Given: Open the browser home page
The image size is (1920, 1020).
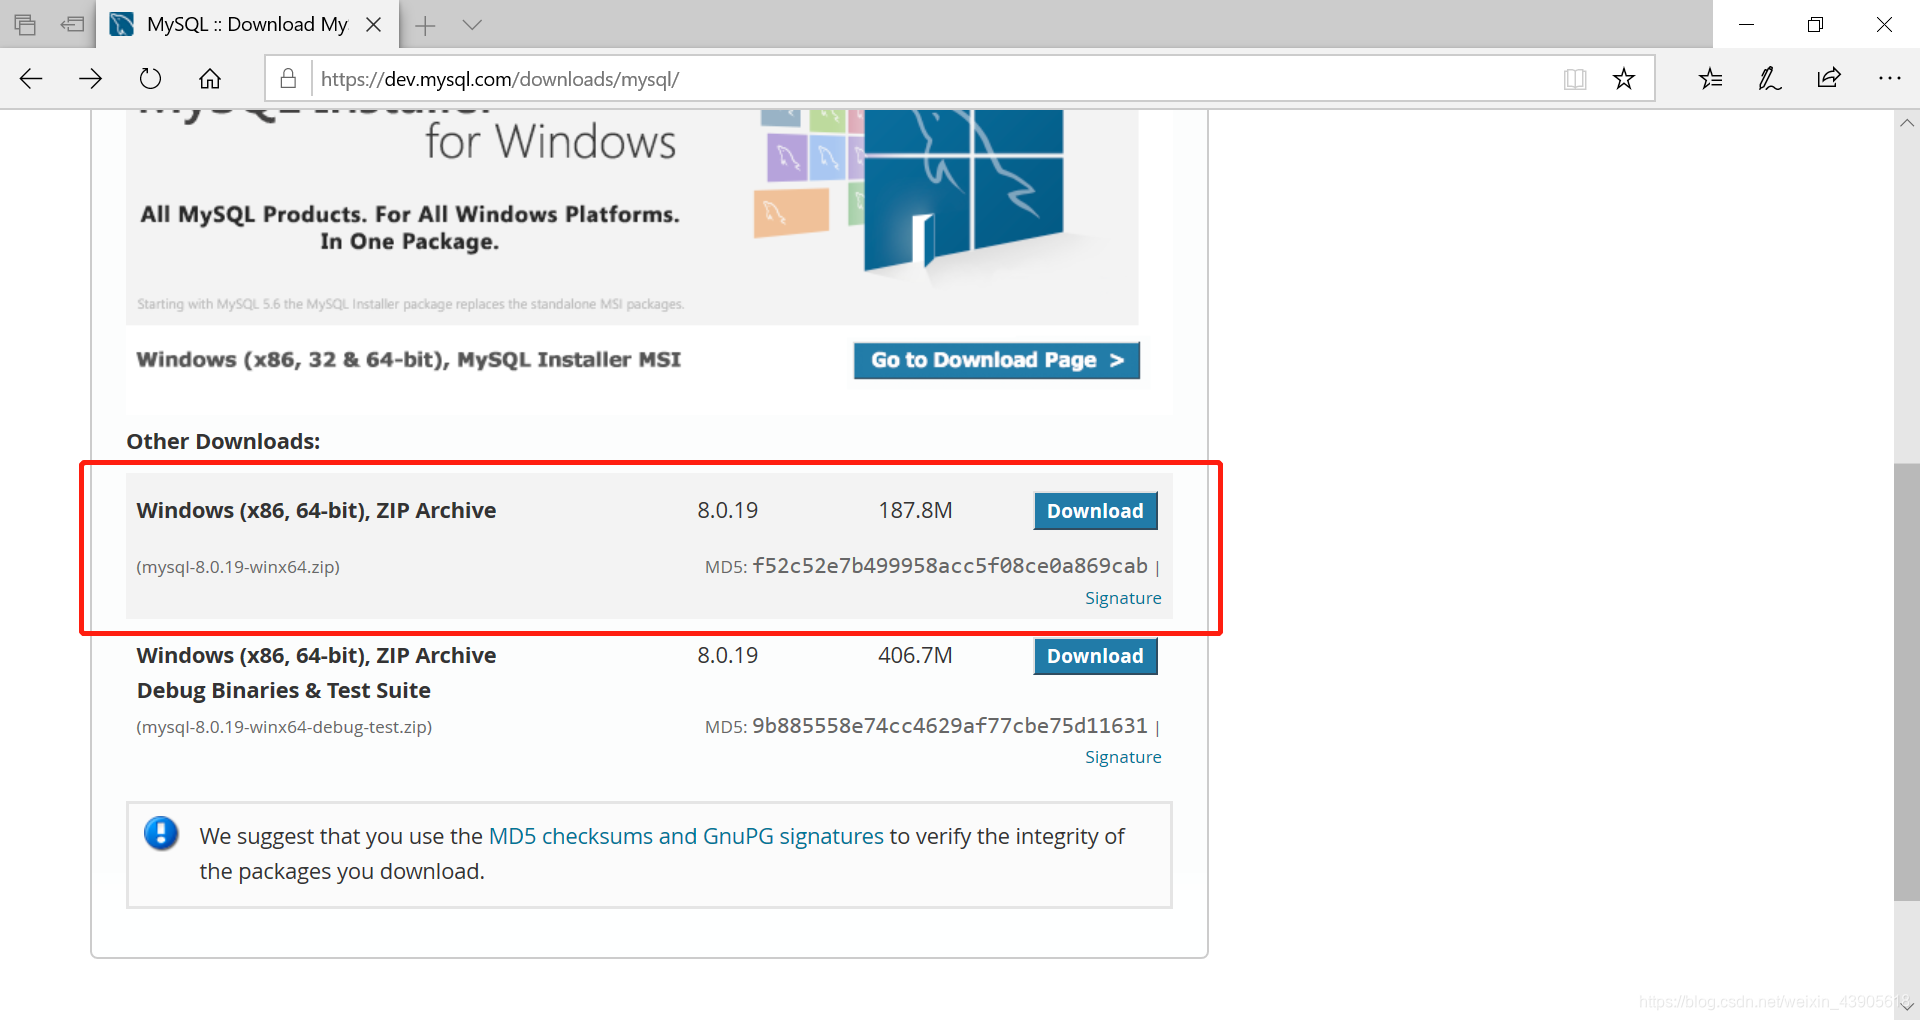Looking at the screenshot, I should tap(210, 79).
